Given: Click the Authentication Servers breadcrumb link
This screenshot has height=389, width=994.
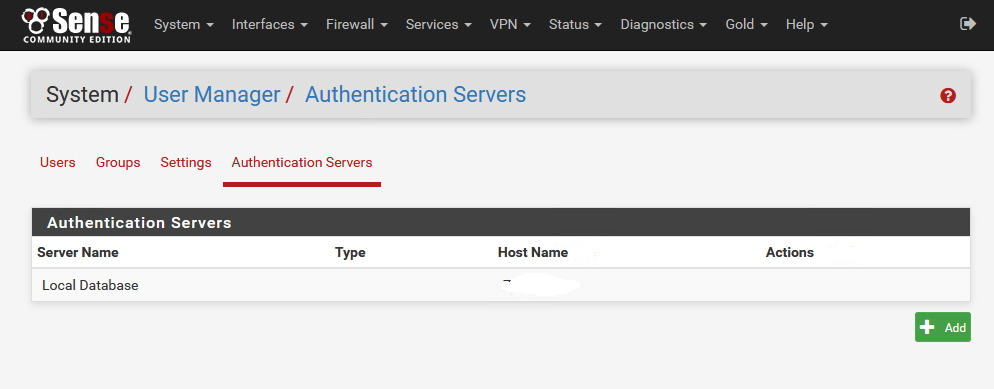Looking at the screenshot, I should pyautogui.click(x=416, y=94).
